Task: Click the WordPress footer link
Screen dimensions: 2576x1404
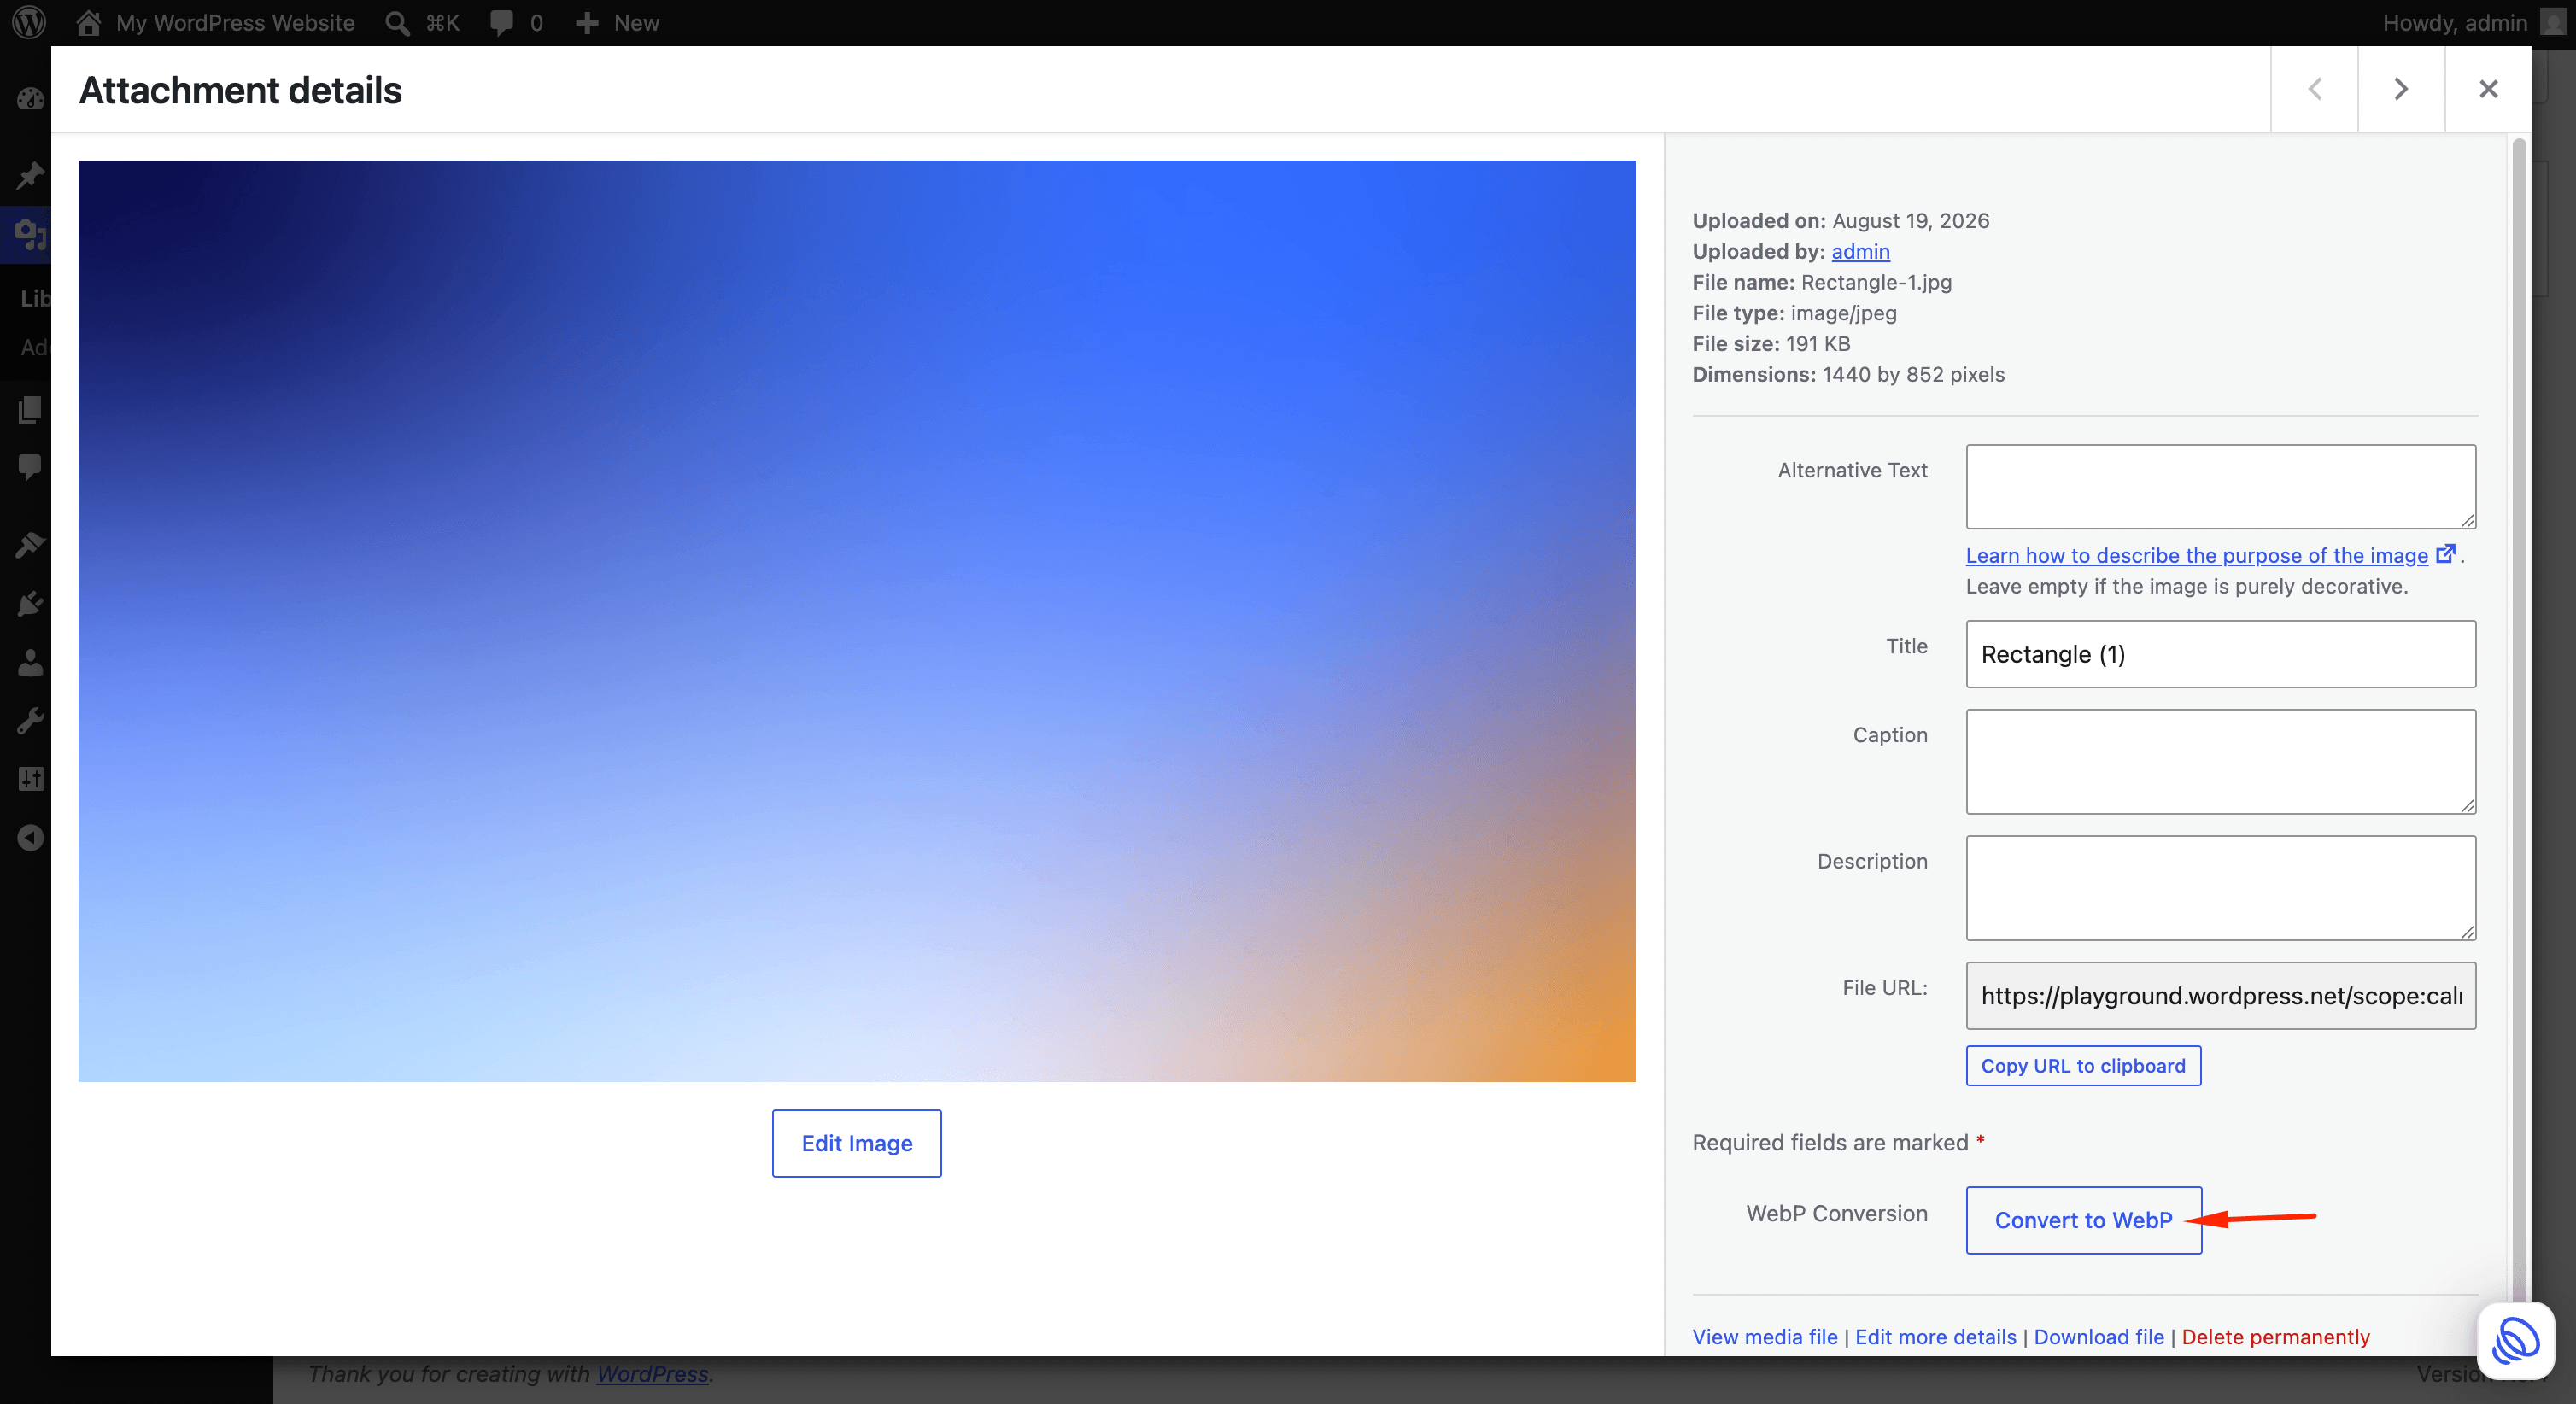Action: [x=652, y=1374]
